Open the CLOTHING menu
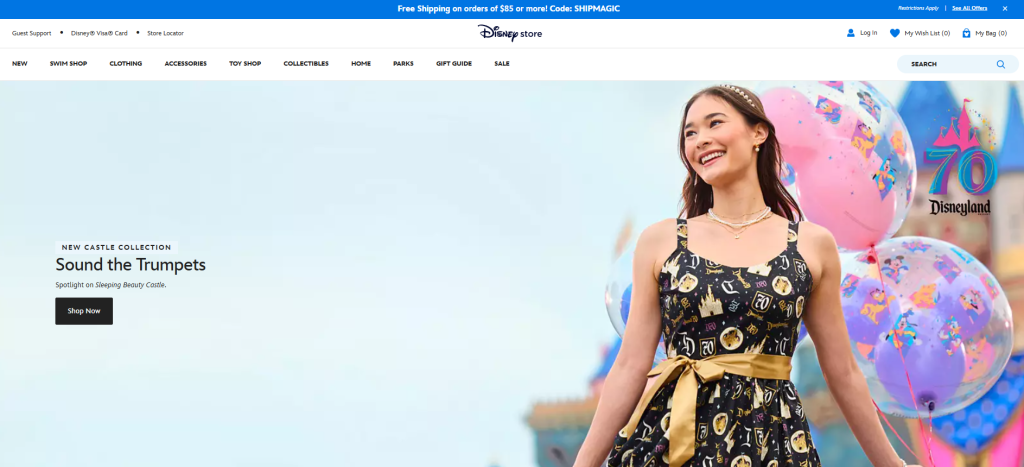The image size is (1024, 467). click(x=126, y=64)
